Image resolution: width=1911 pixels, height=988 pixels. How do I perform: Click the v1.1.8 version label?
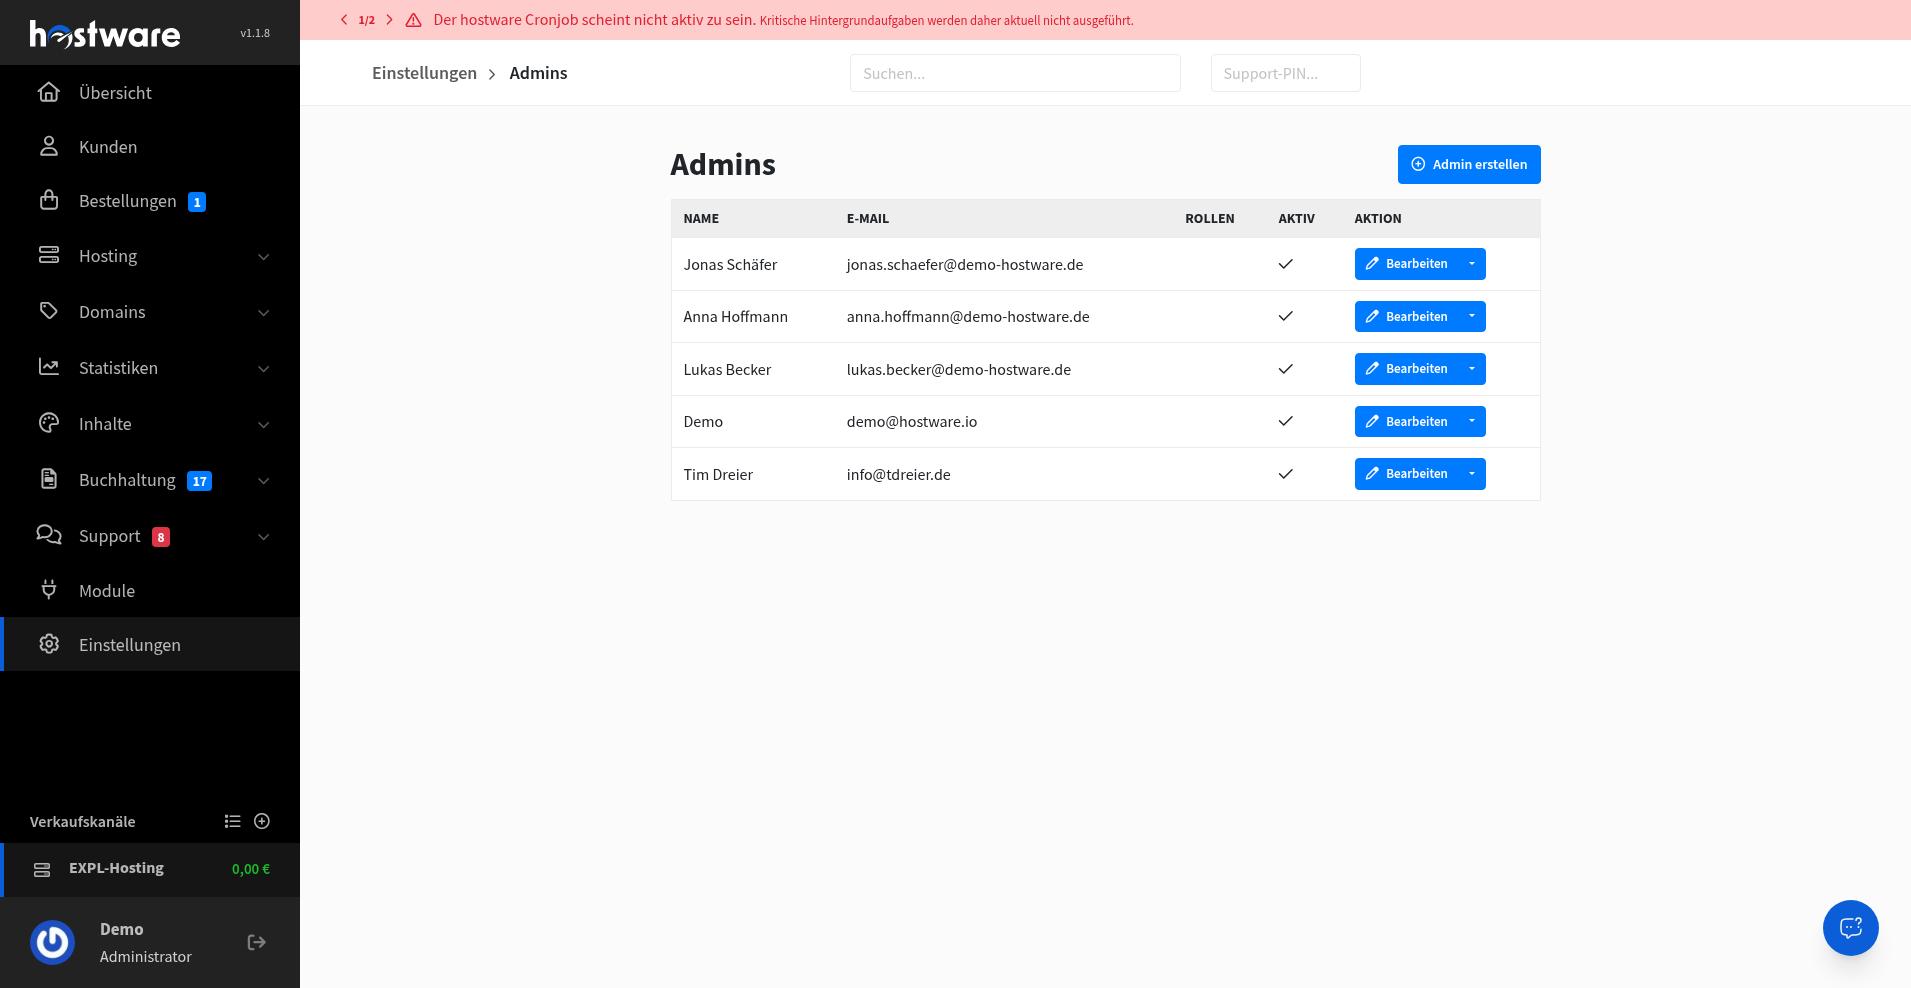(x=255, y=33)
